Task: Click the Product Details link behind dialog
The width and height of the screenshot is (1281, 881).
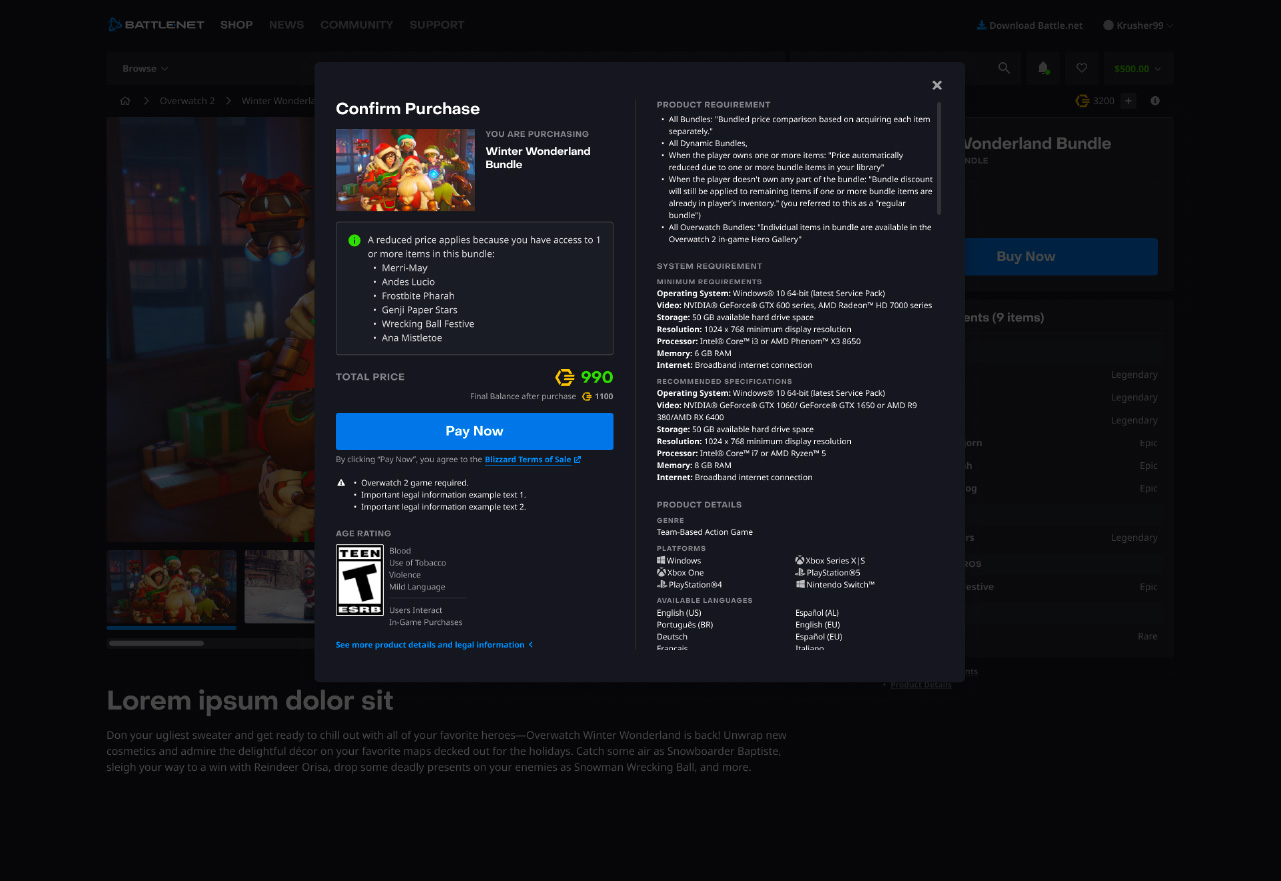Action: [x=921, y=685]
